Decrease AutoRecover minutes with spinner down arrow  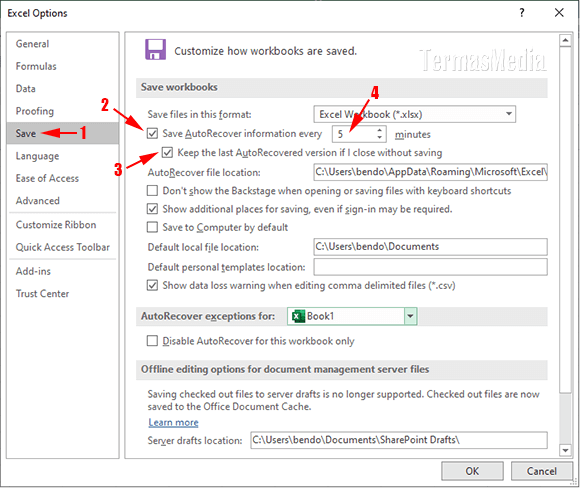click(x=380, y=137)
